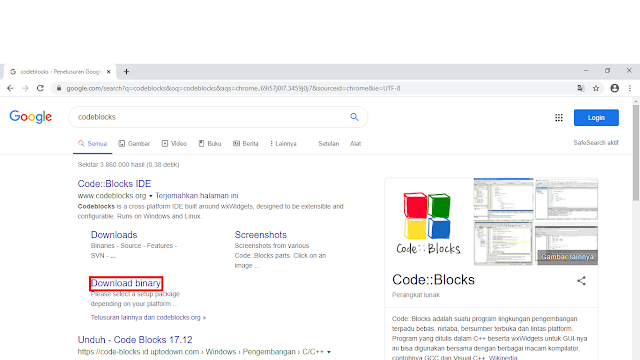Click the Wikipedia link in knowledge panel
Screen dimensions: 640x360
503,358
